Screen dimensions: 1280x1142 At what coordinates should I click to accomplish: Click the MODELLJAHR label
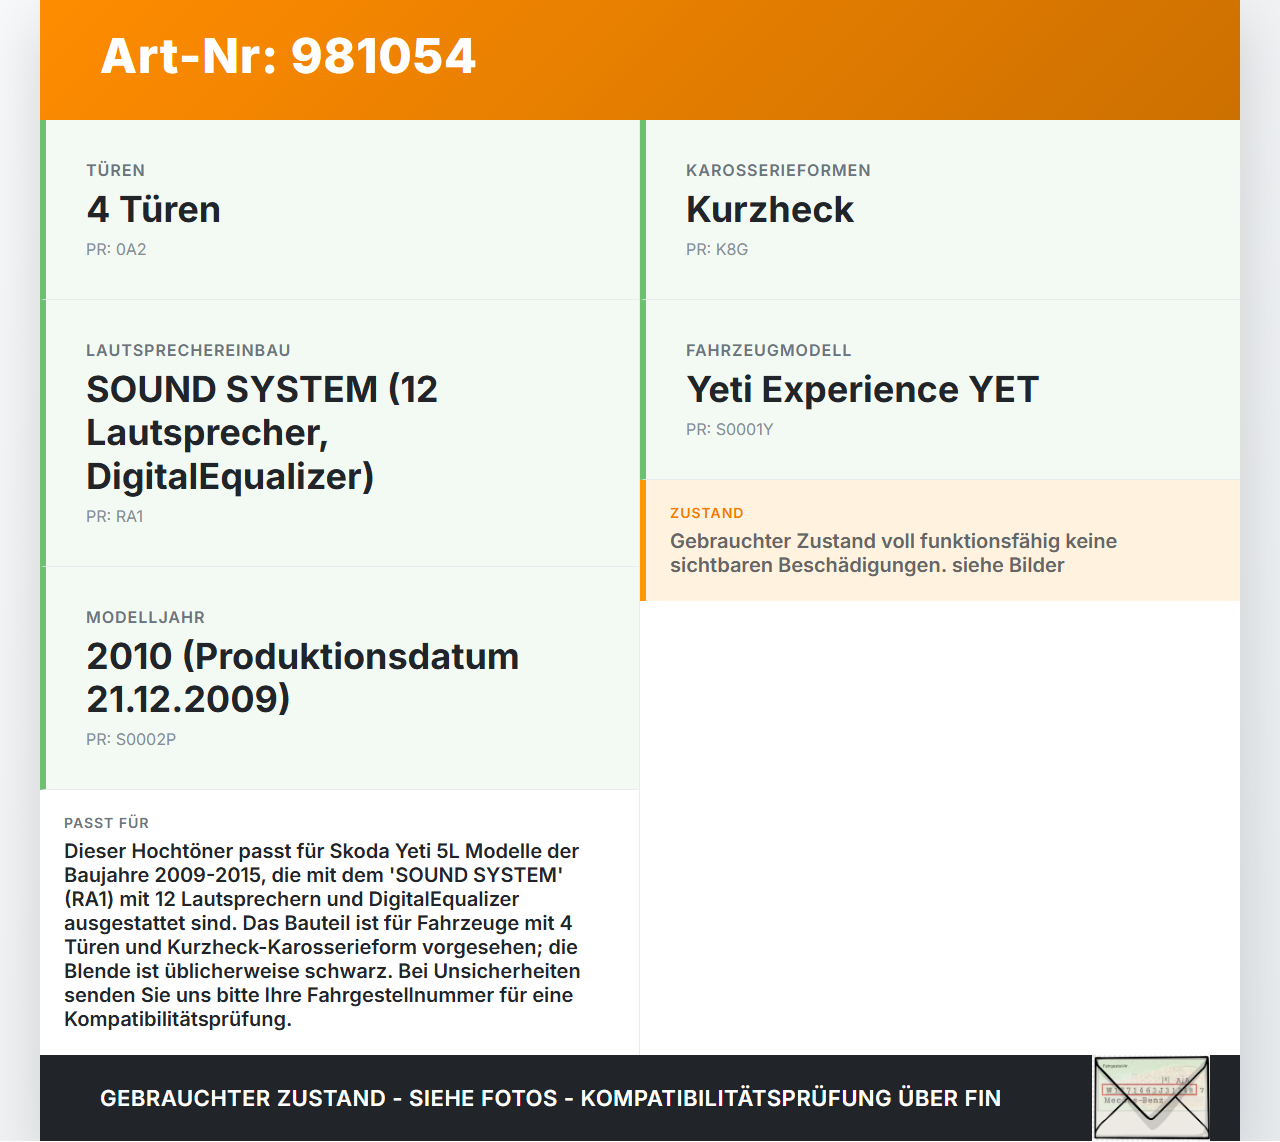(145, 618)
